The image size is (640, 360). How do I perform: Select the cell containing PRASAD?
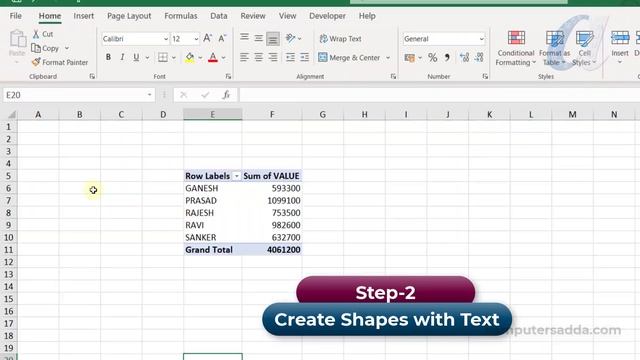213,200
